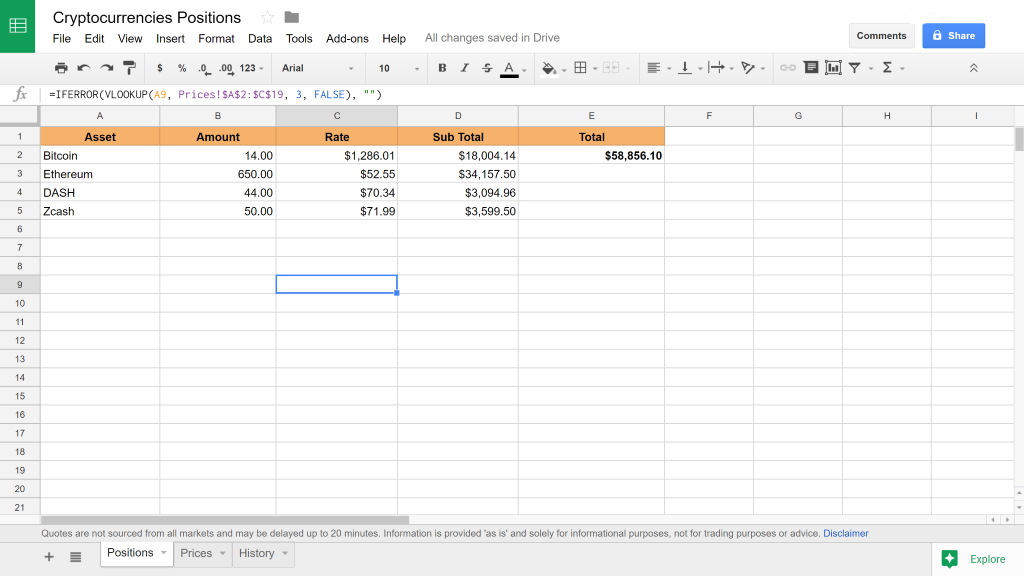Open the Functions sigma menu
This screenshot has width=1024, height=576.
tap(887, 67)
